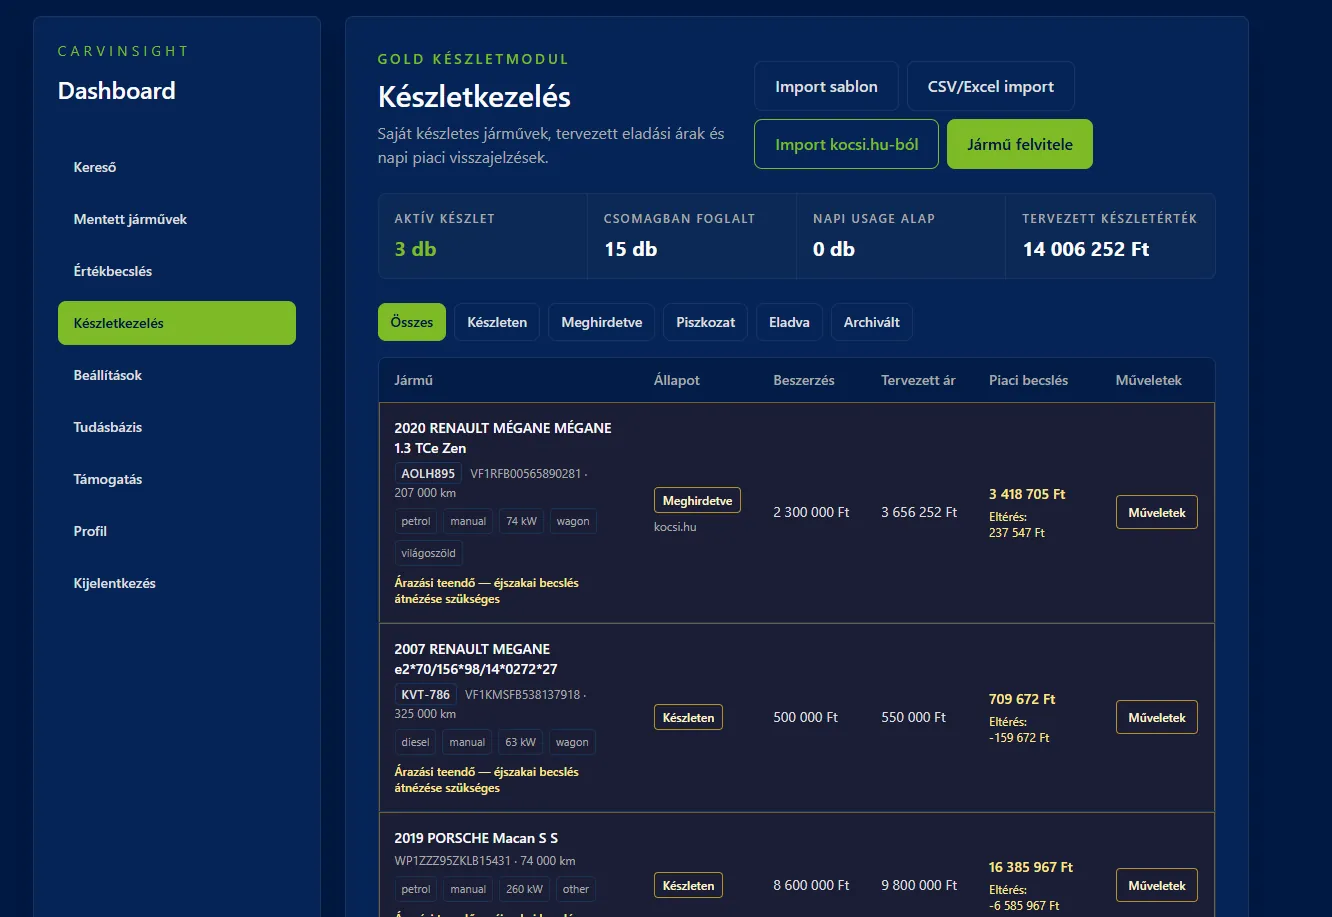Viewport: 1332px width, 917px height.
Task: Click the Meghirdetve status badge
Action: tap(697, 500)
